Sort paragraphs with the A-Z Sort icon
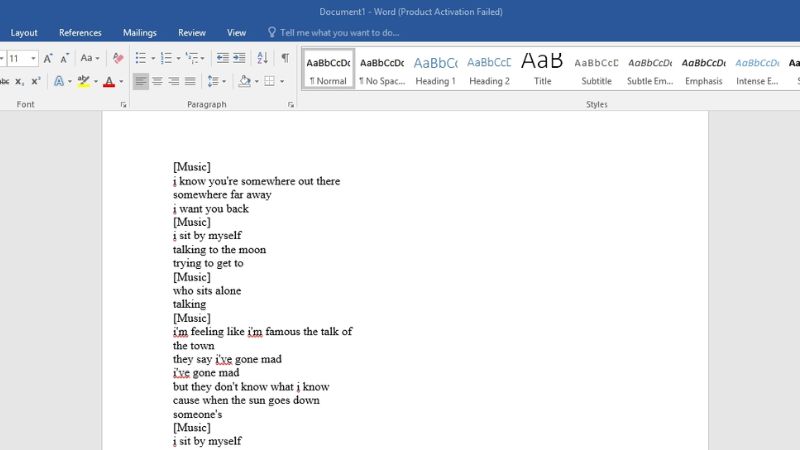This screenshot has height=450, width=800. [x=264, y=58]
